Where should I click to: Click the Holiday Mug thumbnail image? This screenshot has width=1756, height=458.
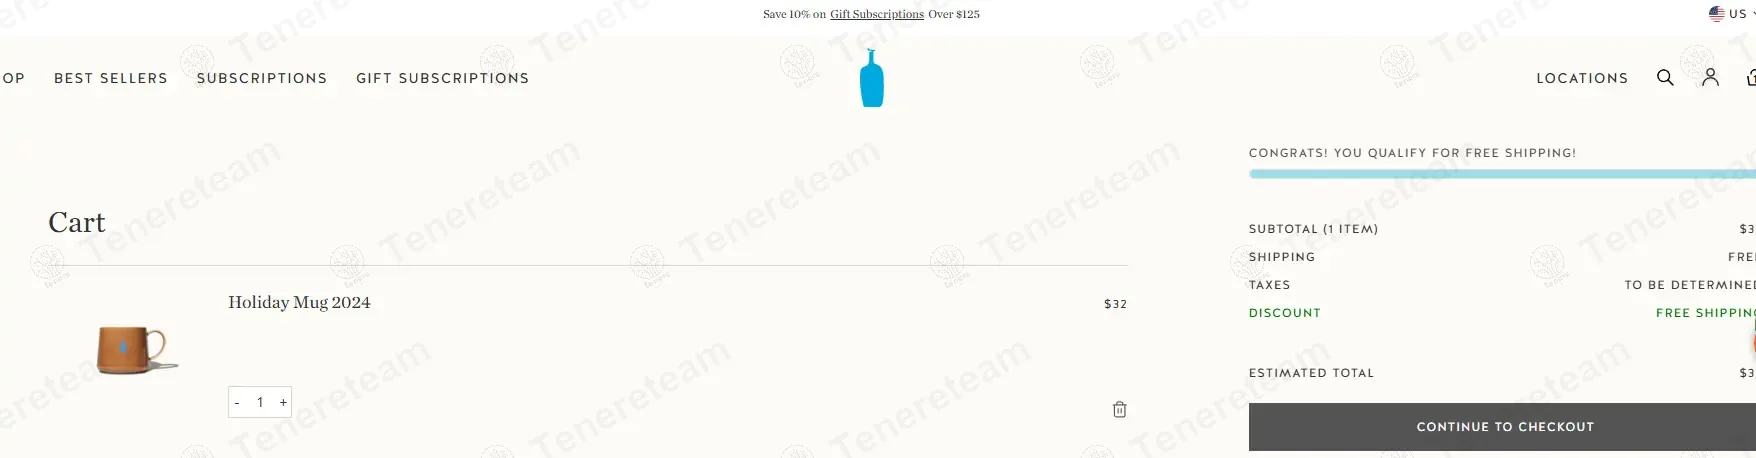(x=136, y=349)
